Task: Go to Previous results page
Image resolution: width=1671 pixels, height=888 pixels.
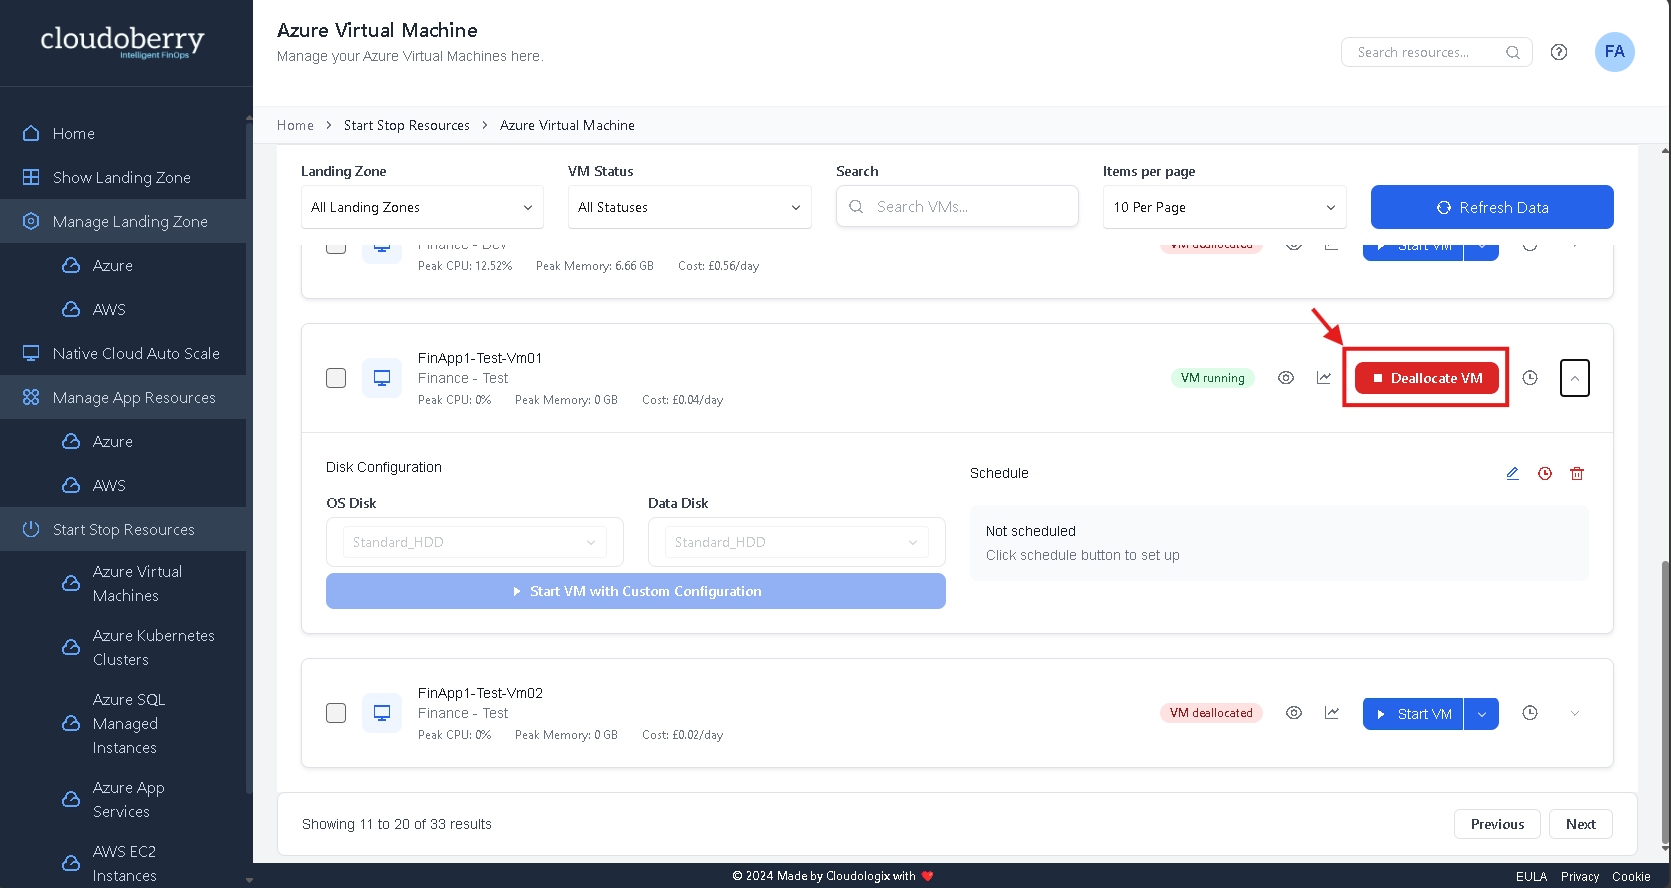Action: pyautogui.click(x=1497, y=824)
